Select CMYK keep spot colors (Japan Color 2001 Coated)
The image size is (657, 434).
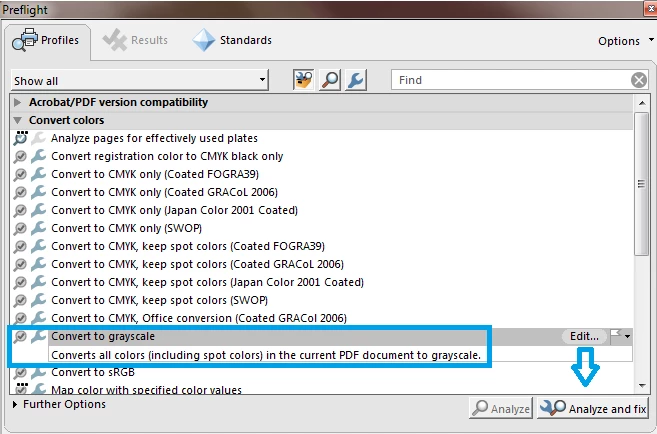pos(207,282)
